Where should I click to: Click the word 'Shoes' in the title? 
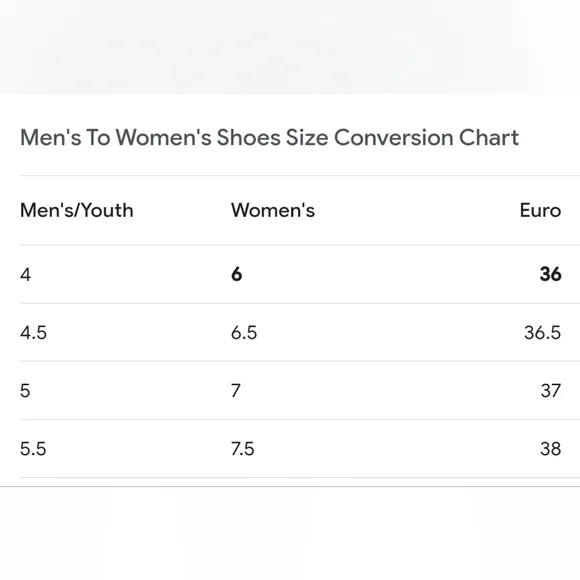tap(249, 138)
